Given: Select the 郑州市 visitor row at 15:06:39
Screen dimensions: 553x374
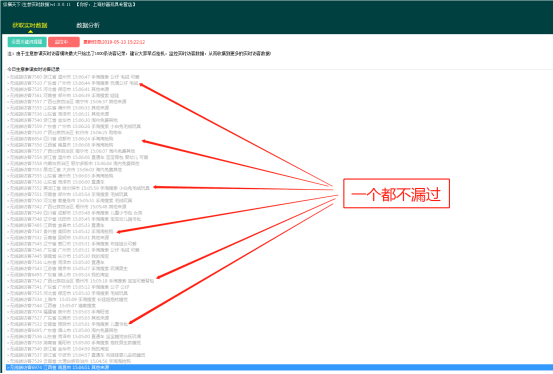Looking at the screenshot, I should pos(63,96).
